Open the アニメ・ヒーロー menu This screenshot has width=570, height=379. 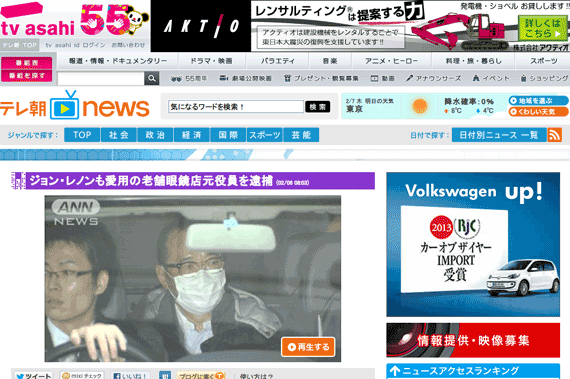coord(391,61)
